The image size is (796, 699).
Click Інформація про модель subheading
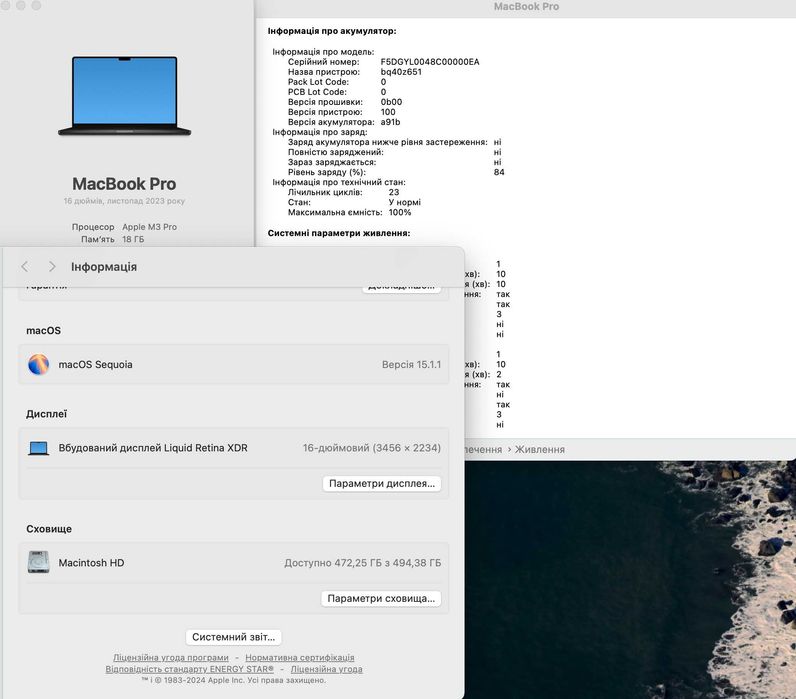pos(323,52)
